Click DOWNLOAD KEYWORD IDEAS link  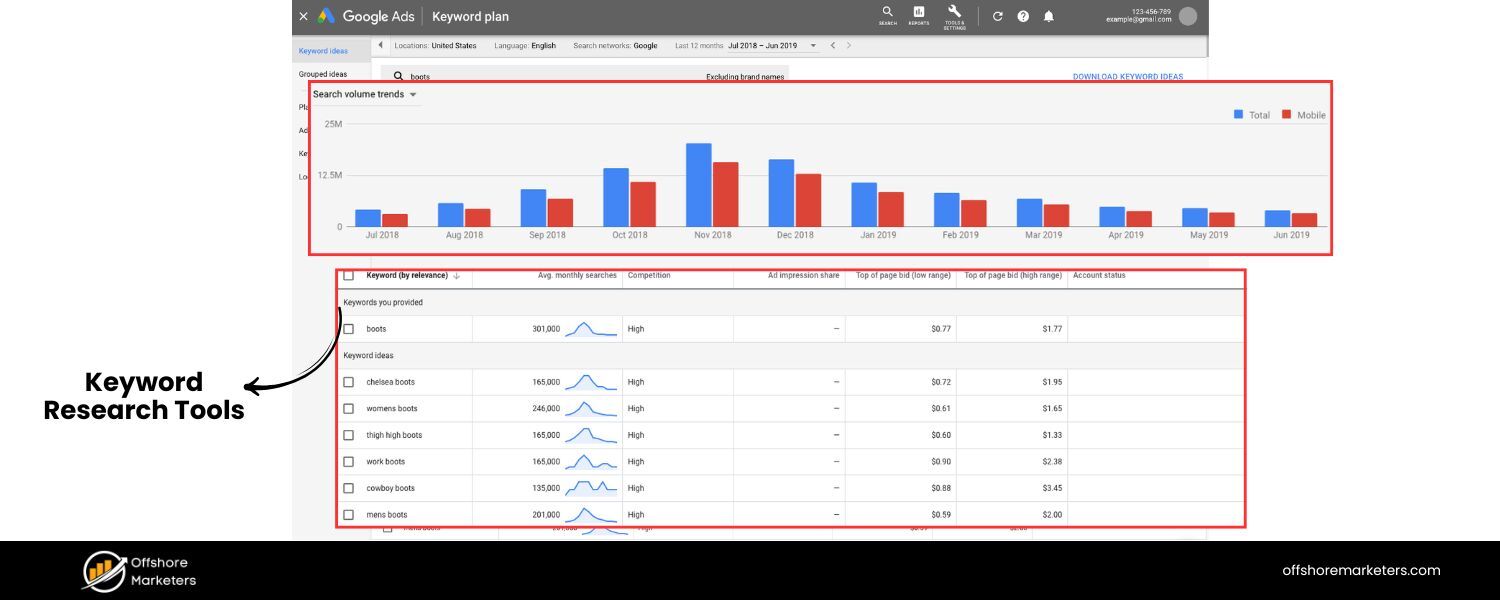[1128, 76]
